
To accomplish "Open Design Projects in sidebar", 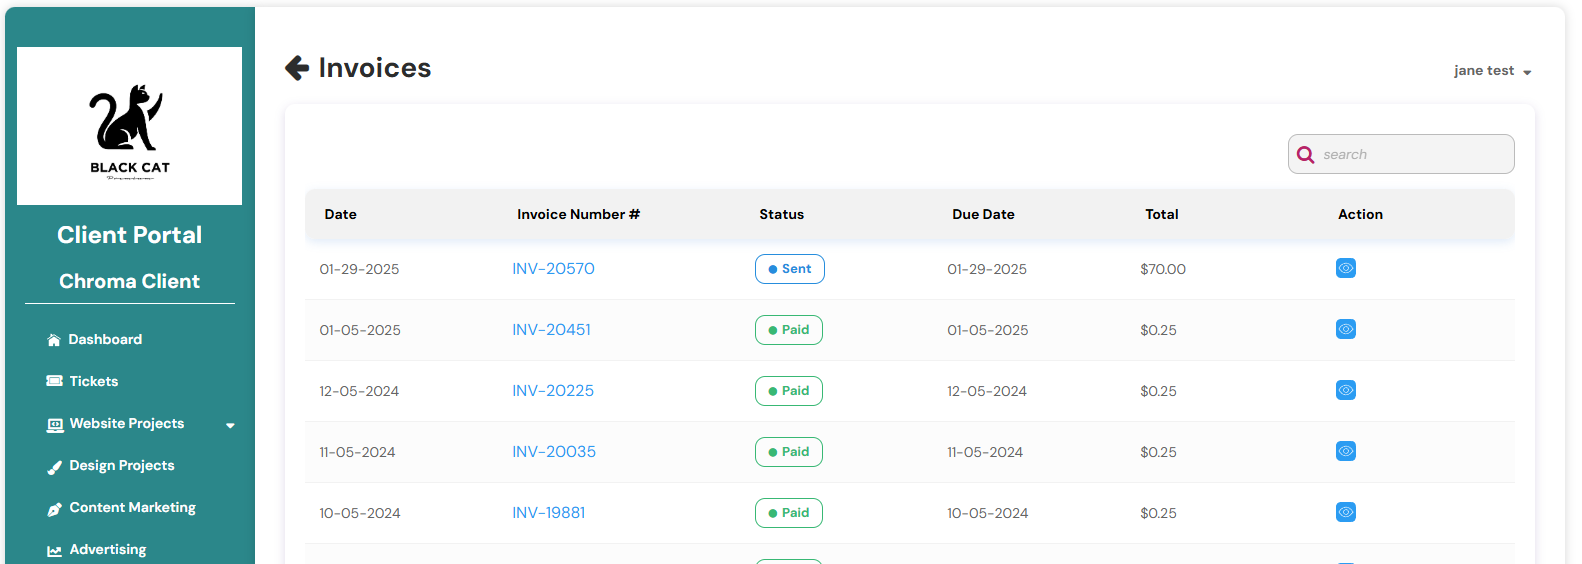I will click(122, 466).
